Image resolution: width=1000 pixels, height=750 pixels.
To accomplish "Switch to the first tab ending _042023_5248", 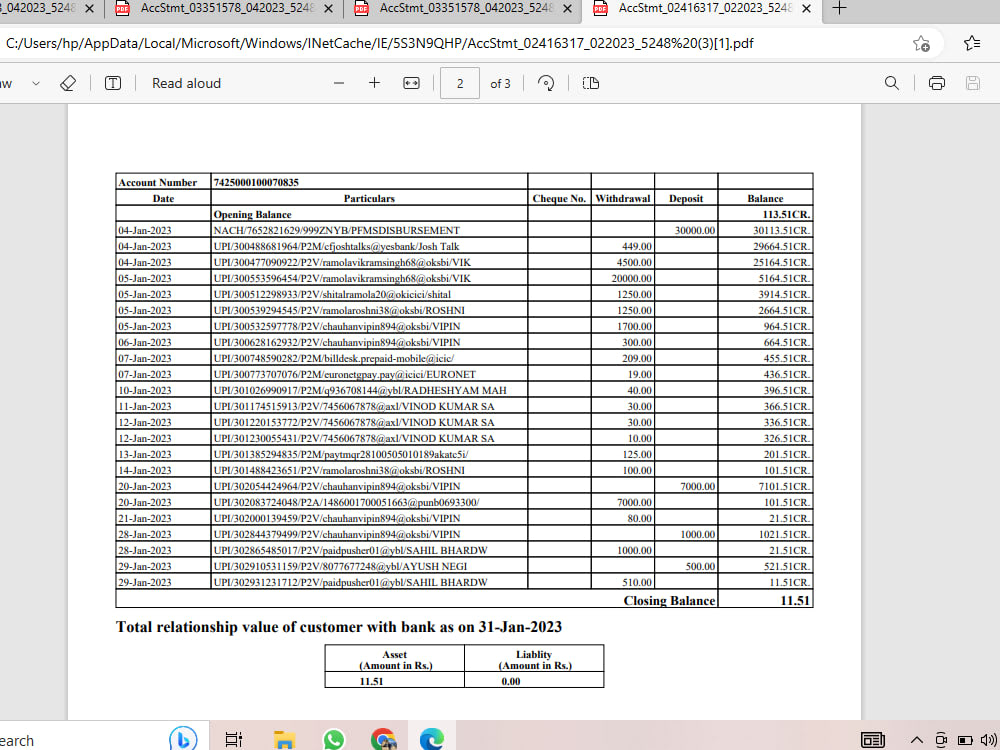I will point(40,8).
